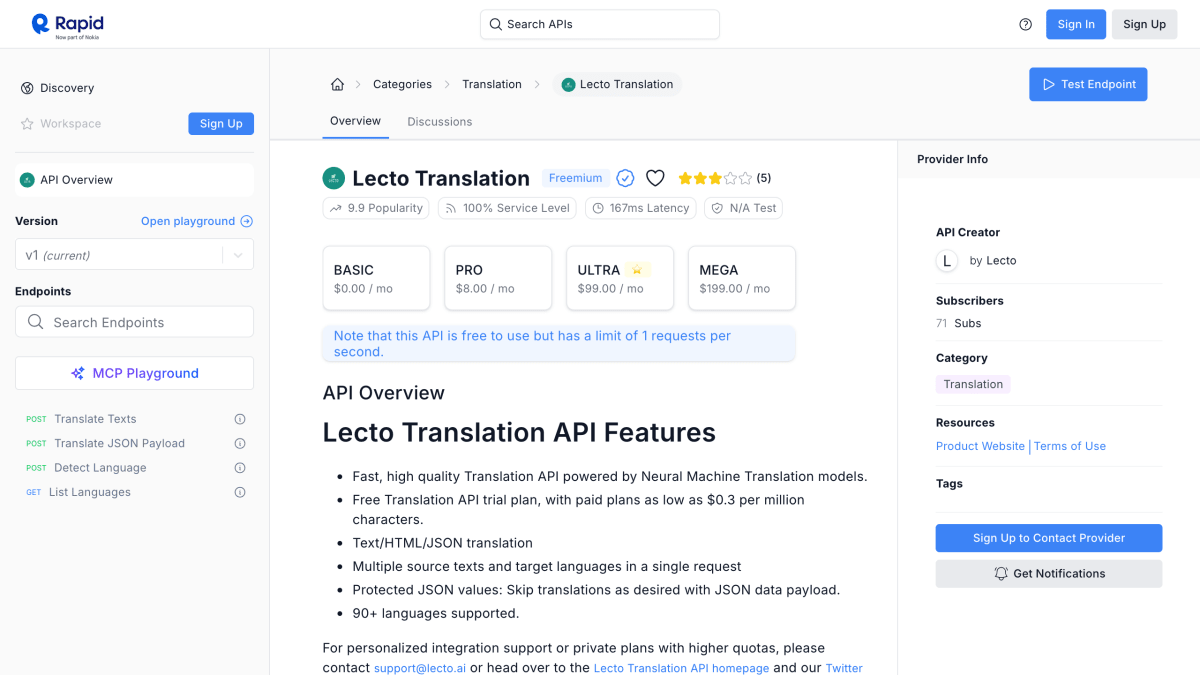Click the Popularity trend icon
Screen dimensions: 1200x675
point(336,208)
